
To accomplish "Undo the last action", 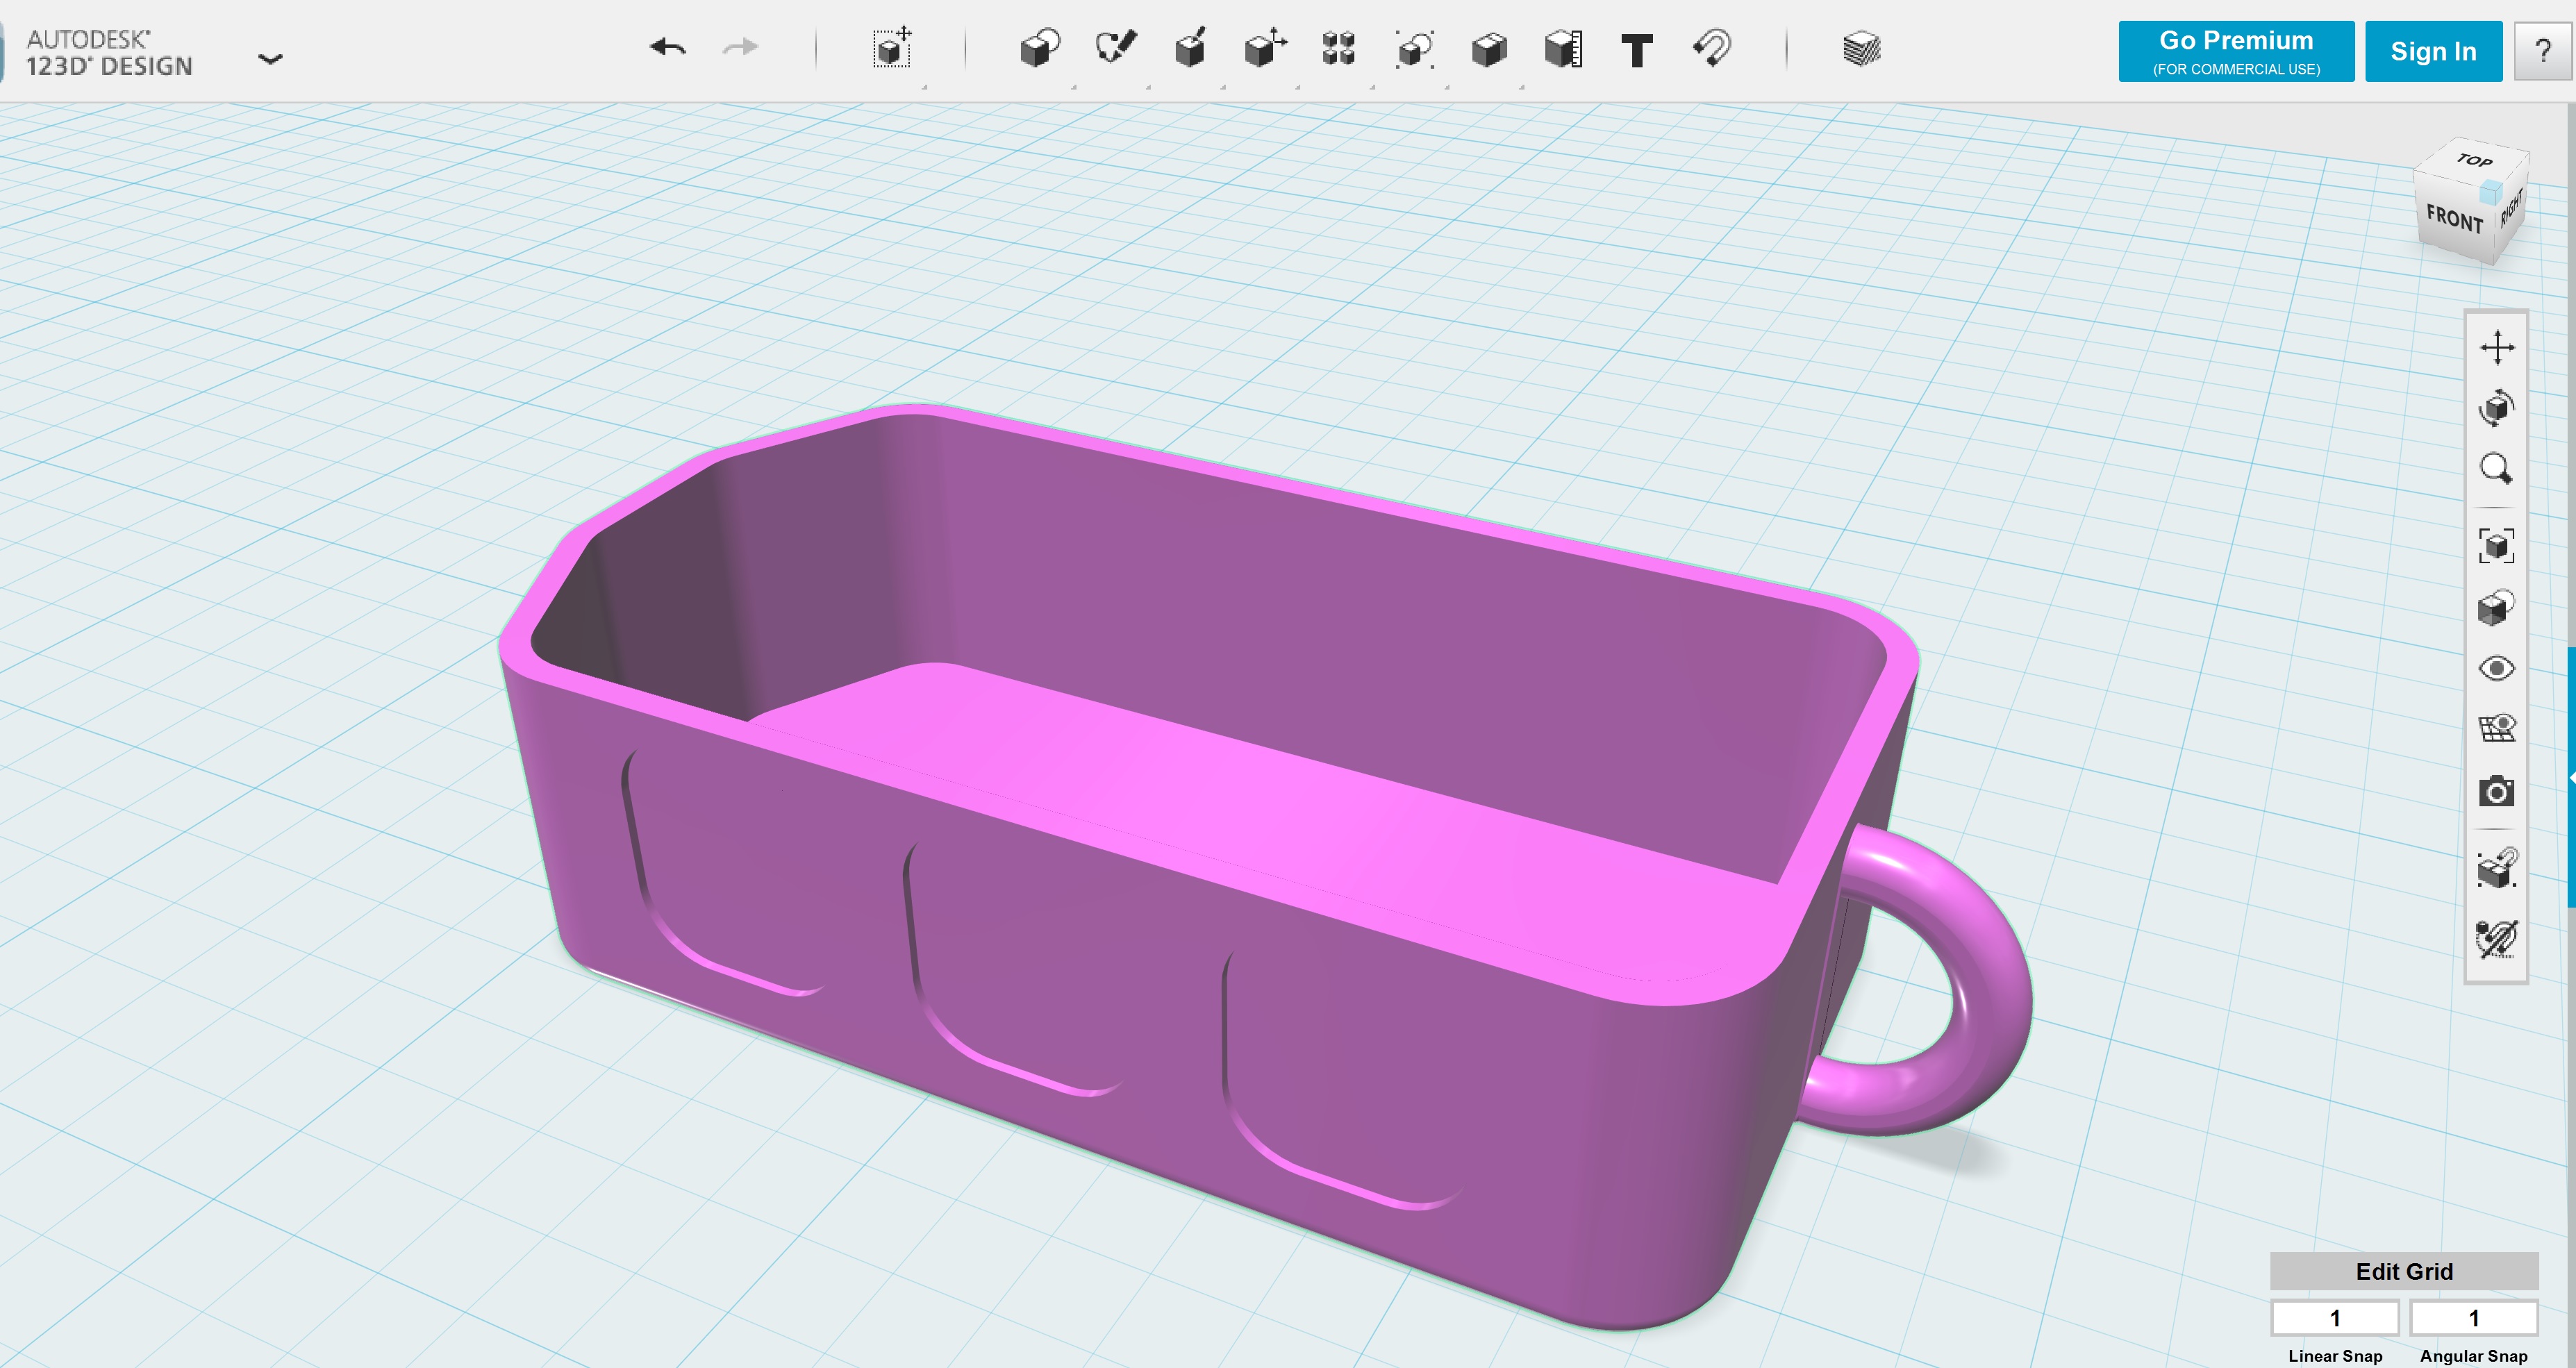I will pyautogui.click(x=668, y=47).
